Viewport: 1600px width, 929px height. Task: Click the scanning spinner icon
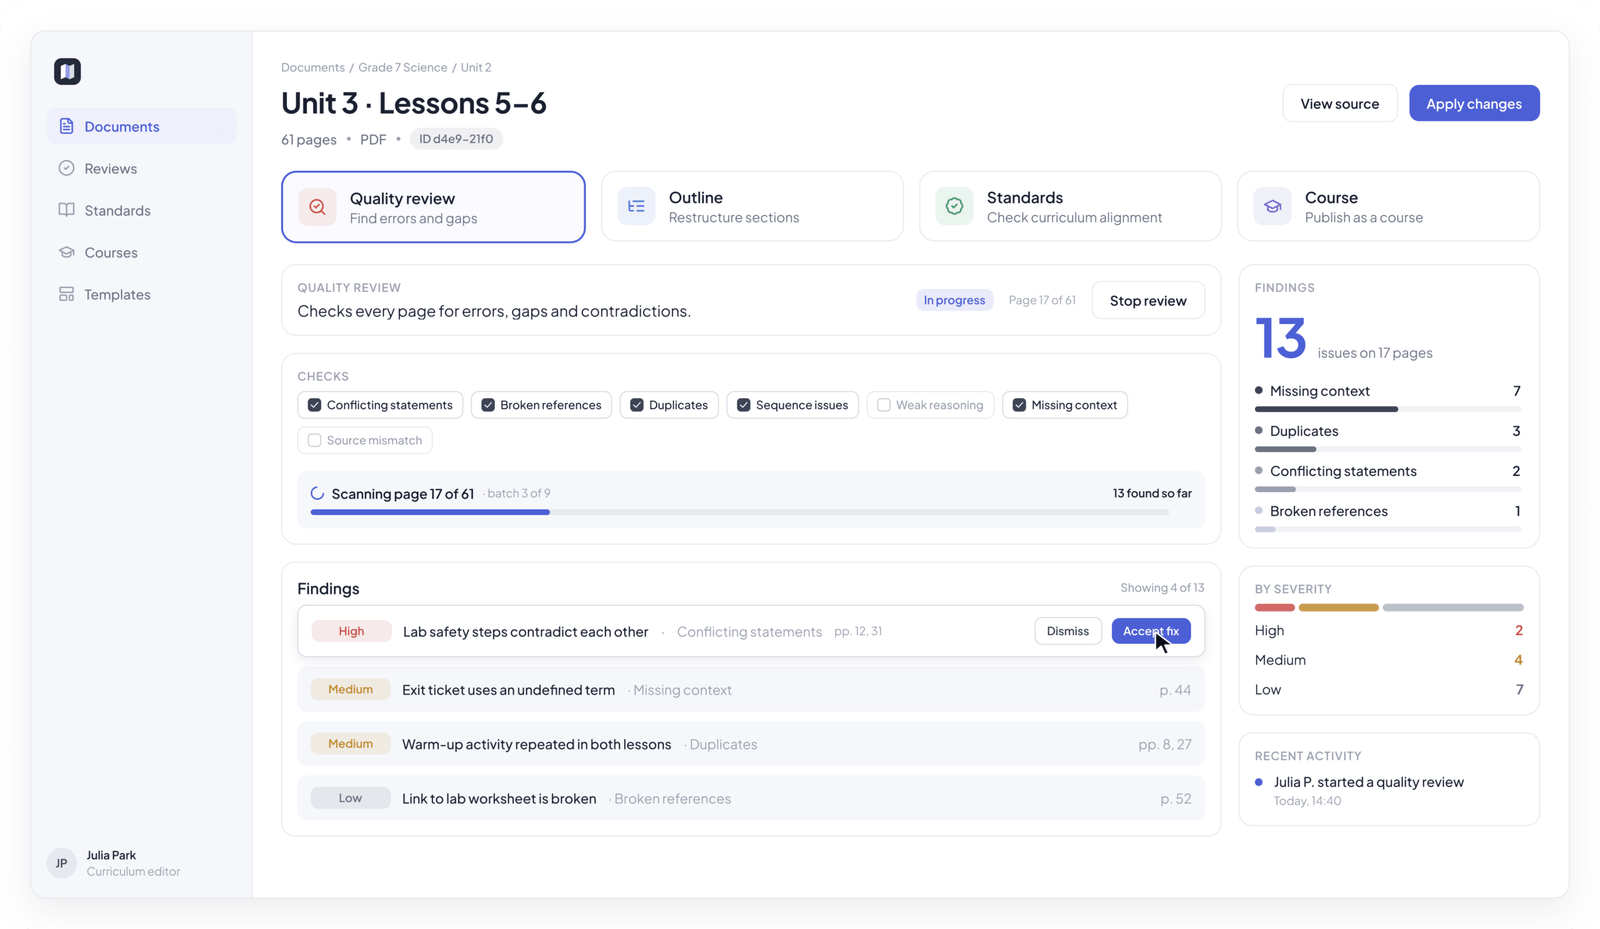[317, 493]
